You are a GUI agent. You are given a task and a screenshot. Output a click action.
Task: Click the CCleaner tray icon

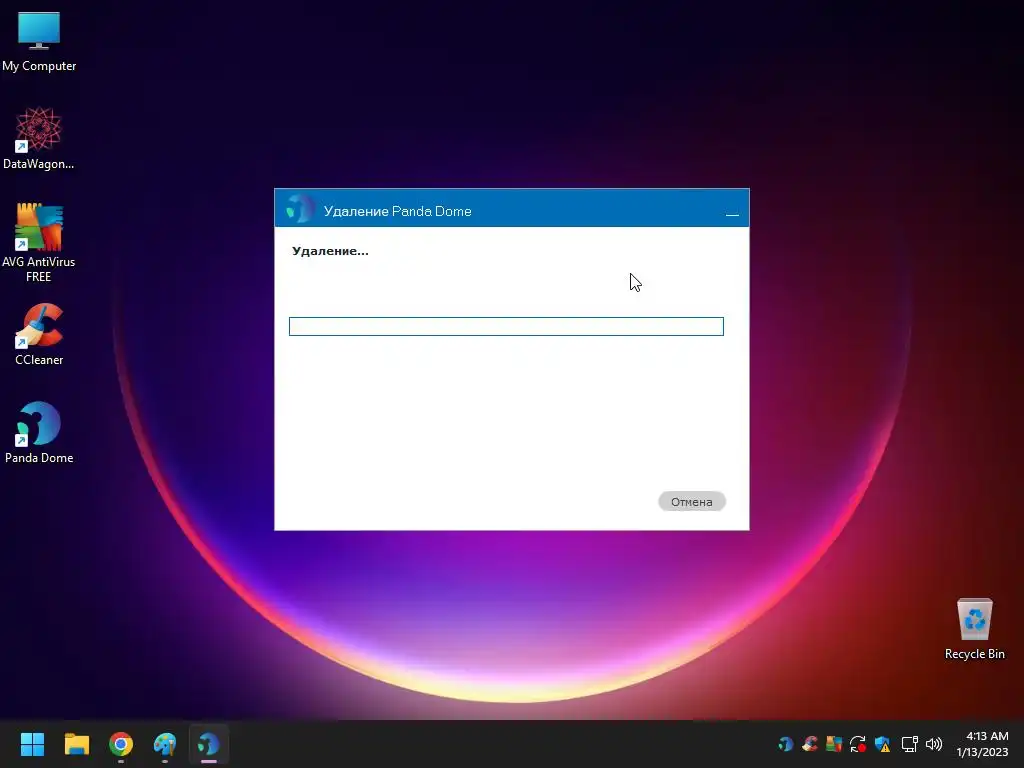point(810,744)
